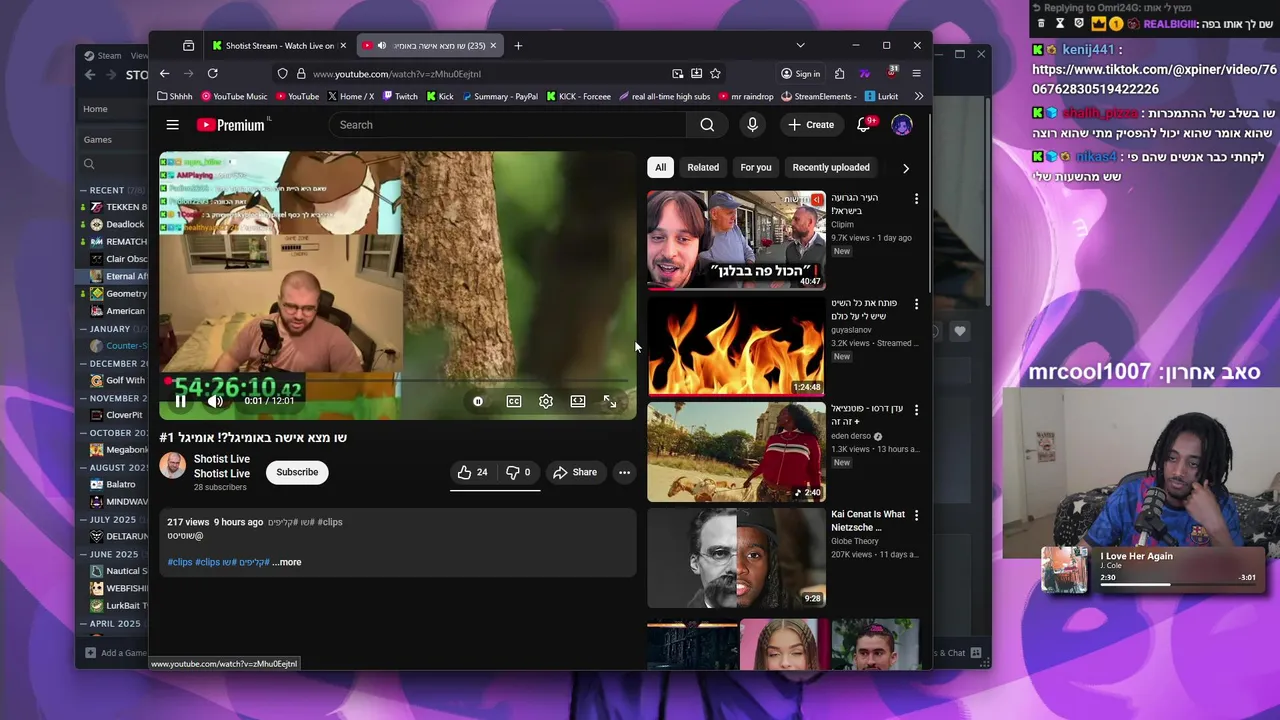Open the Twitch bookmark
Screen dimensions: 1280x720
[x=400, y=96]
